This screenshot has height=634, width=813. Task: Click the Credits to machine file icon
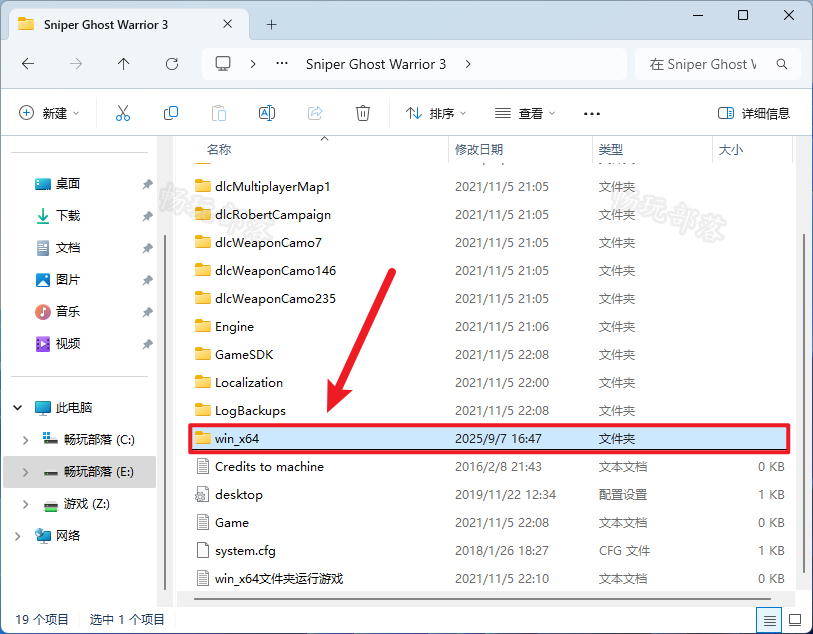pyautogui.click(x=203, y=467)
